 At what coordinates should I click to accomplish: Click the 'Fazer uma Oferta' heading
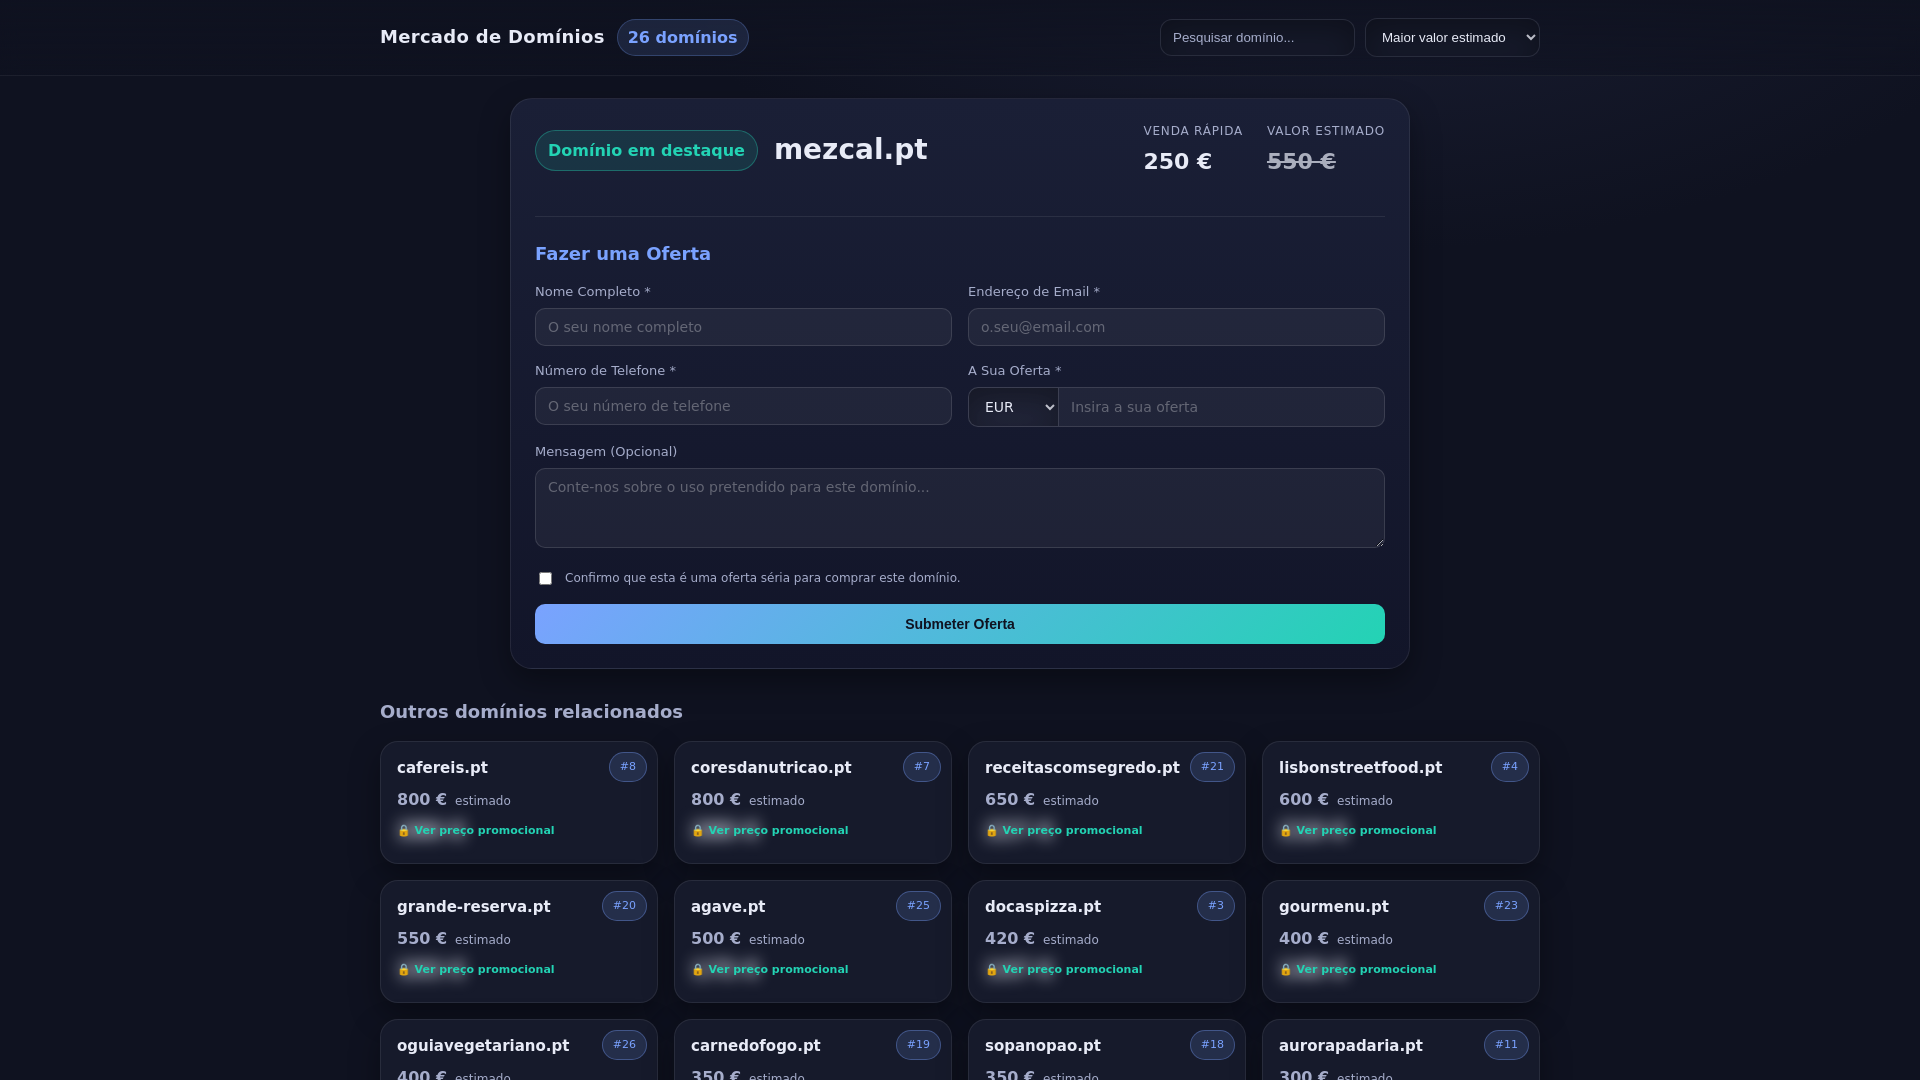623,254
